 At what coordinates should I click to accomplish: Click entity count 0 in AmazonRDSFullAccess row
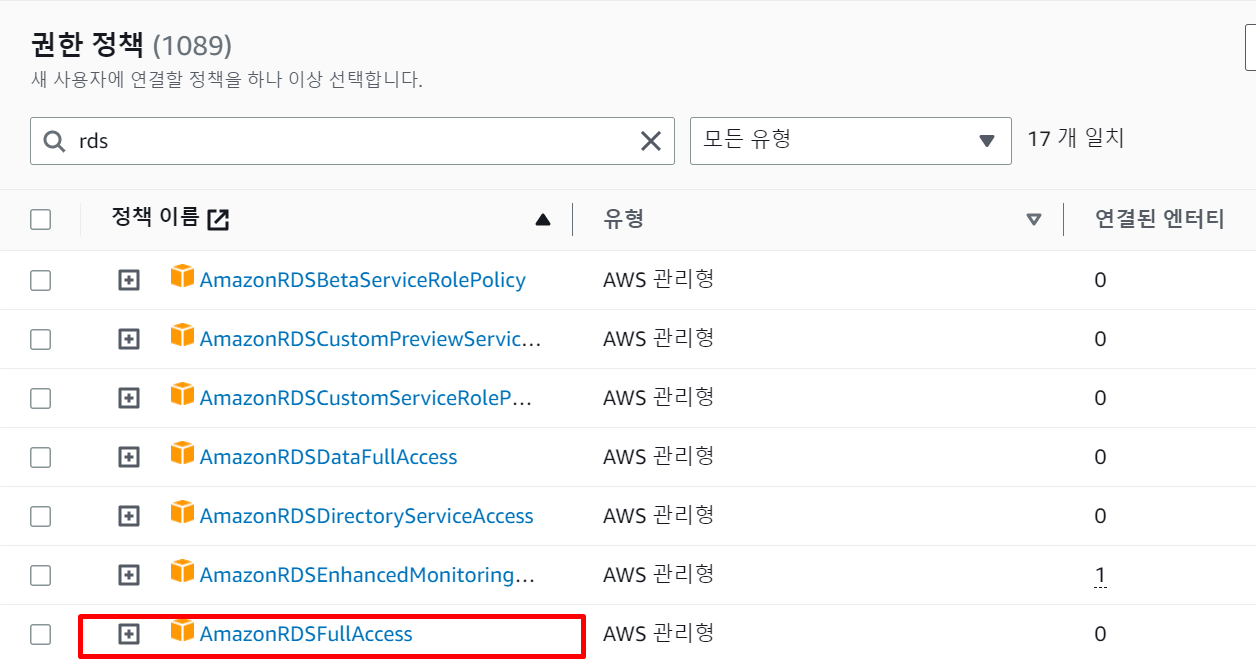pos(1100,634)
